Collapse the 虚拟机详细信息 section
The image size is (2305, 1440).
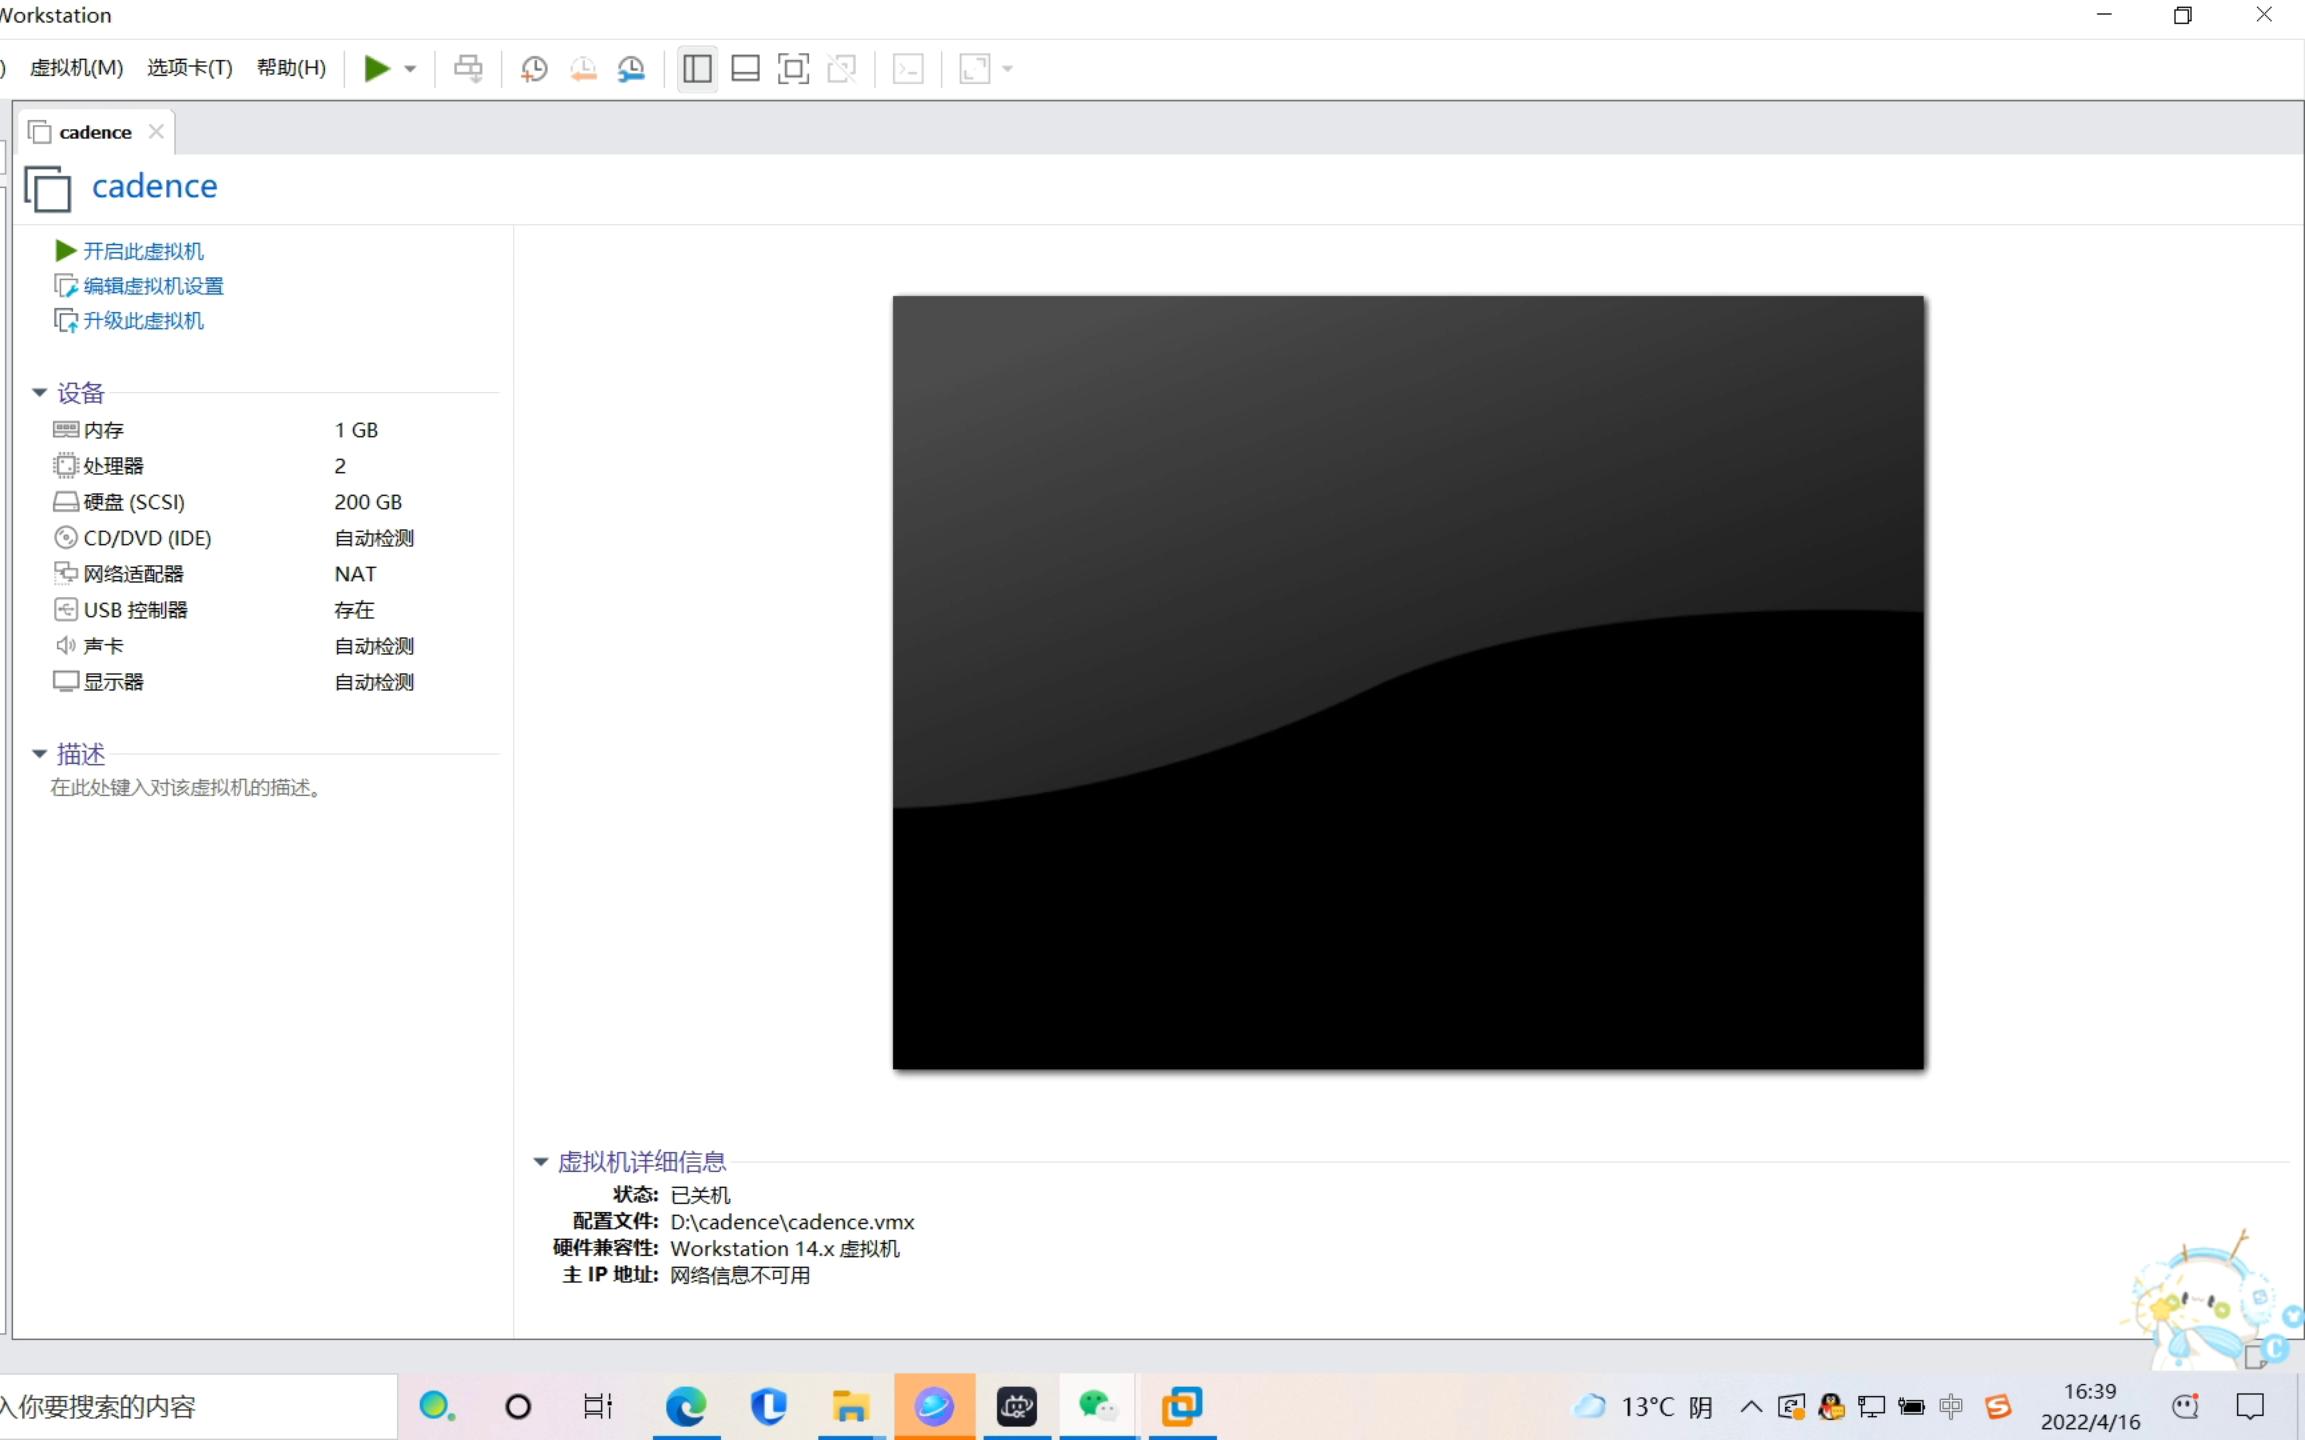click(x=541, y=1161)
